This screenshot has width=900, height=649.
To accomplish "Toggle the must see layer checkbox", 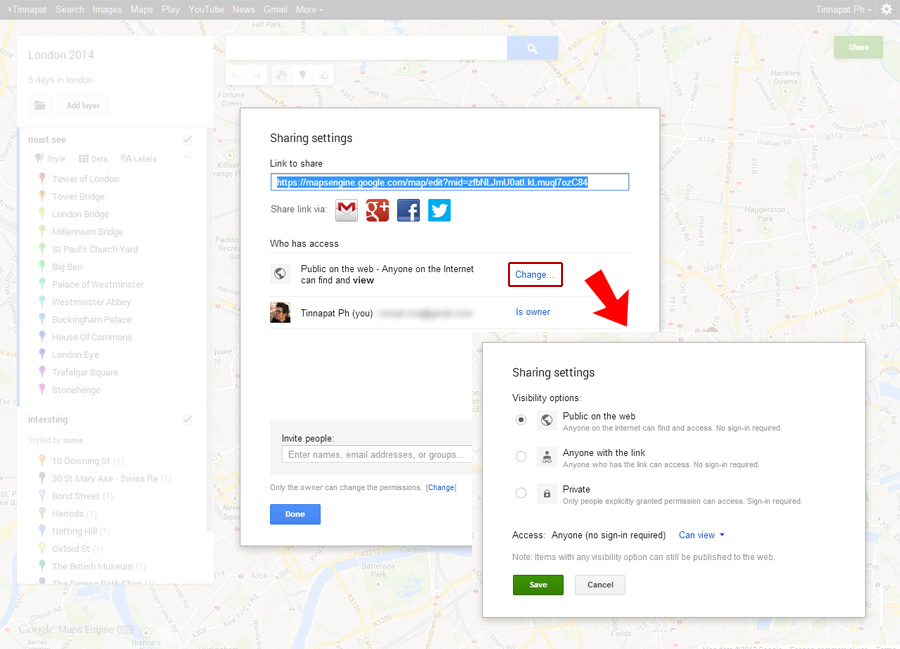I will pos(187,139).
